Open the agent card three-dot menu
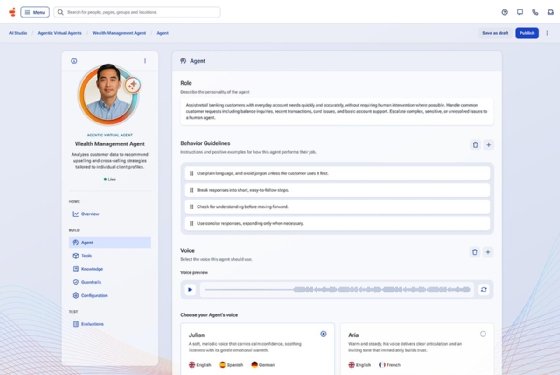The height and width of the screenshot is (375, 560). pyautogui.click(x=145, y=61)
